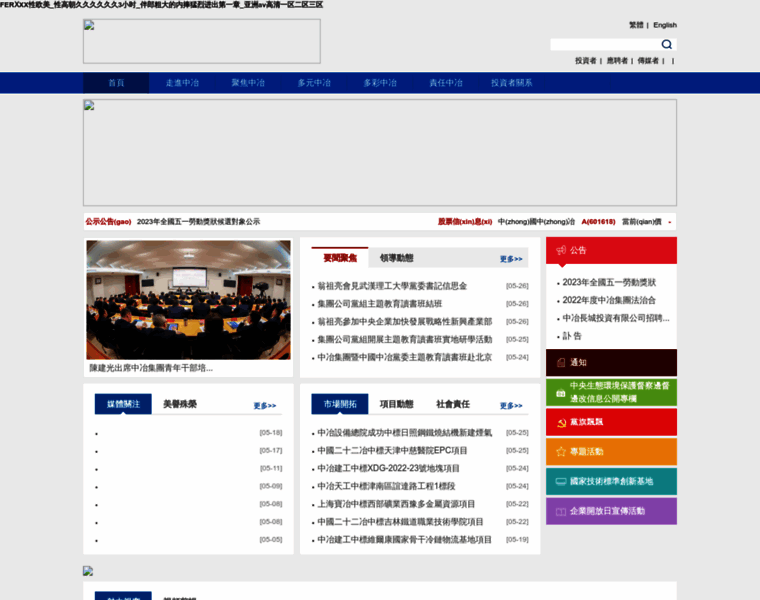Switch language to 繁體
Image resolution: width=760 pixels, height=600 pixels.
pos(636,25)
